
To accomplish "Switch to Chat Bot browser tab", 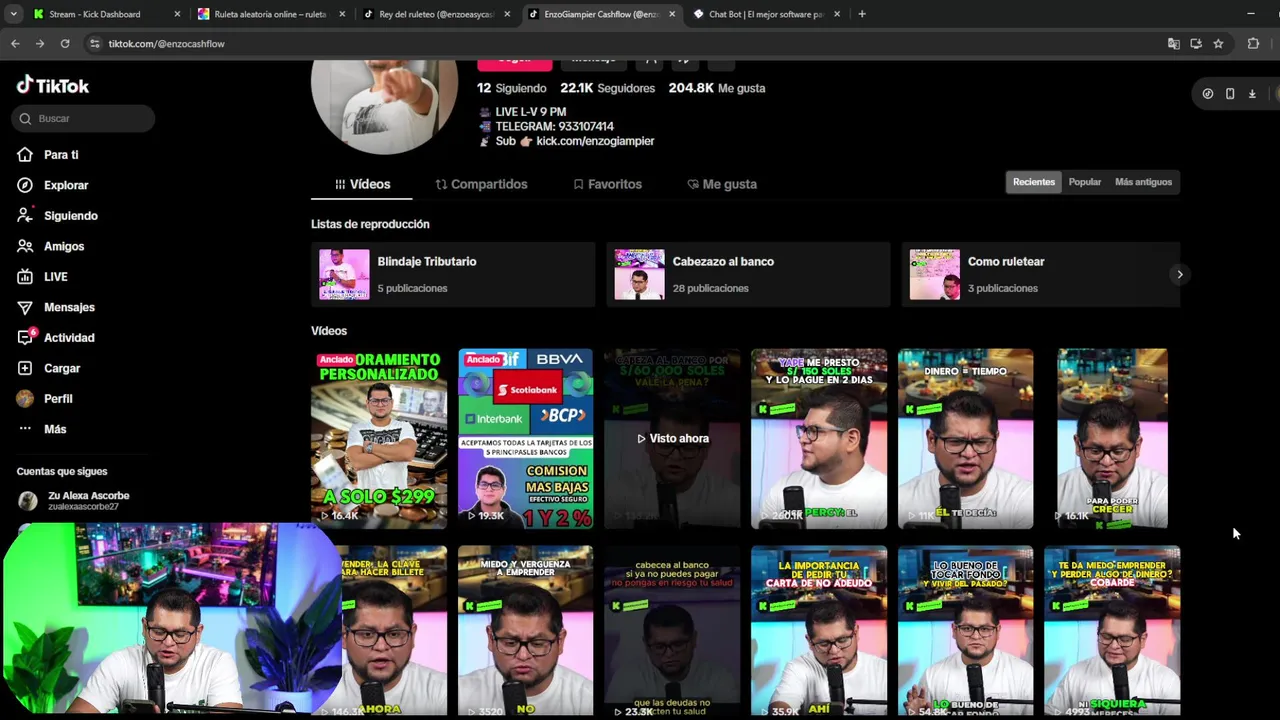I will tap(766, 14).
